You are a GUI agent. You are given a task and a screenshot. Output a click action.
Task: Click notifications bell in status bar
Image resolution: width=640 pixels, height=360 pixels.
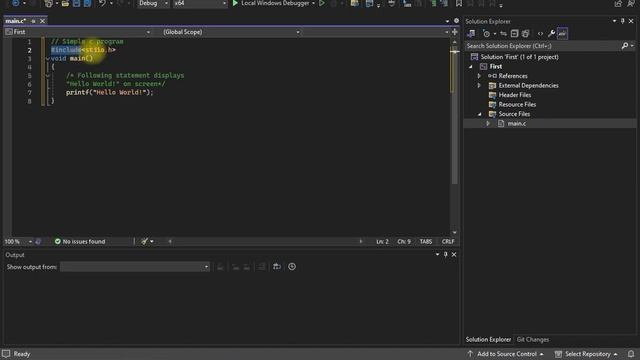coord(631,354)
